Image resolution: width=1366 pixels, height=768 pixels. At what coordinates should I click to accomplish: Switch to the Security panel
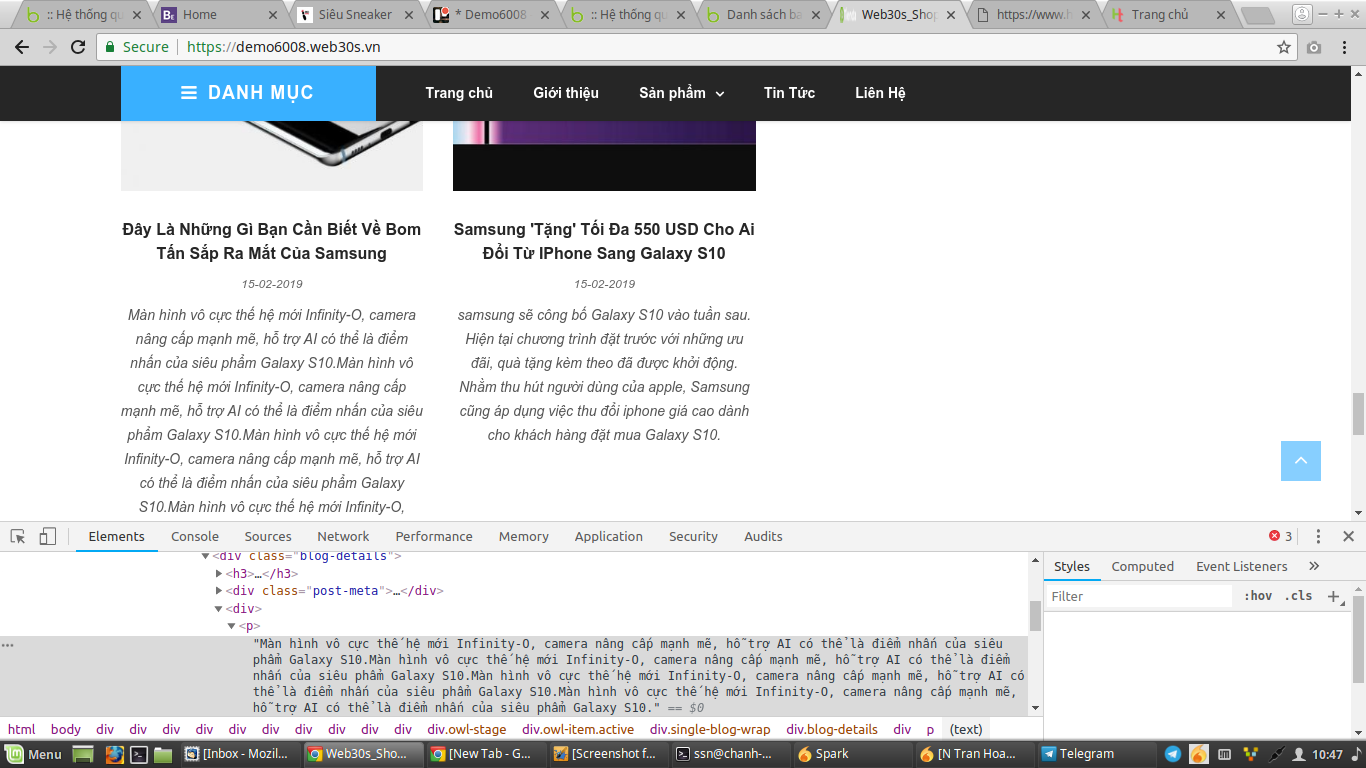pos(693,537)
